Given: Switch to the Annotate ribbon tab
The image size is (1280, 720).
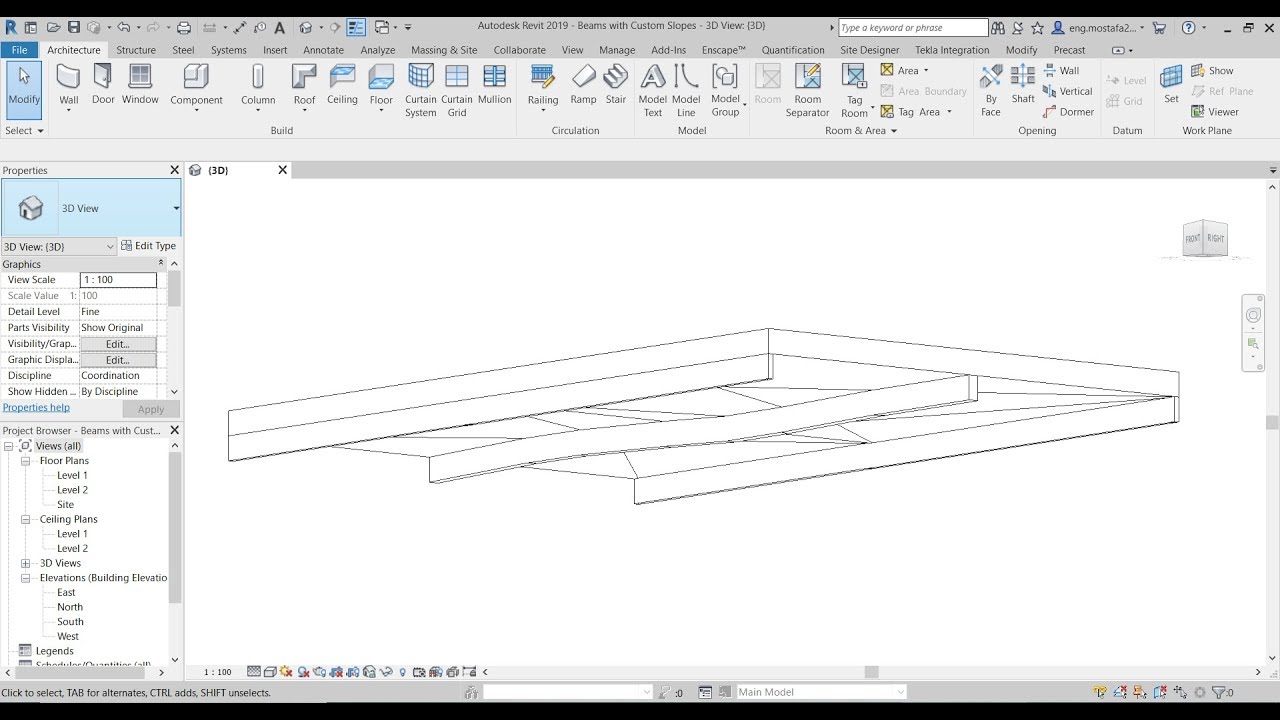Looking at the screenshot, I should coord(323,50).
